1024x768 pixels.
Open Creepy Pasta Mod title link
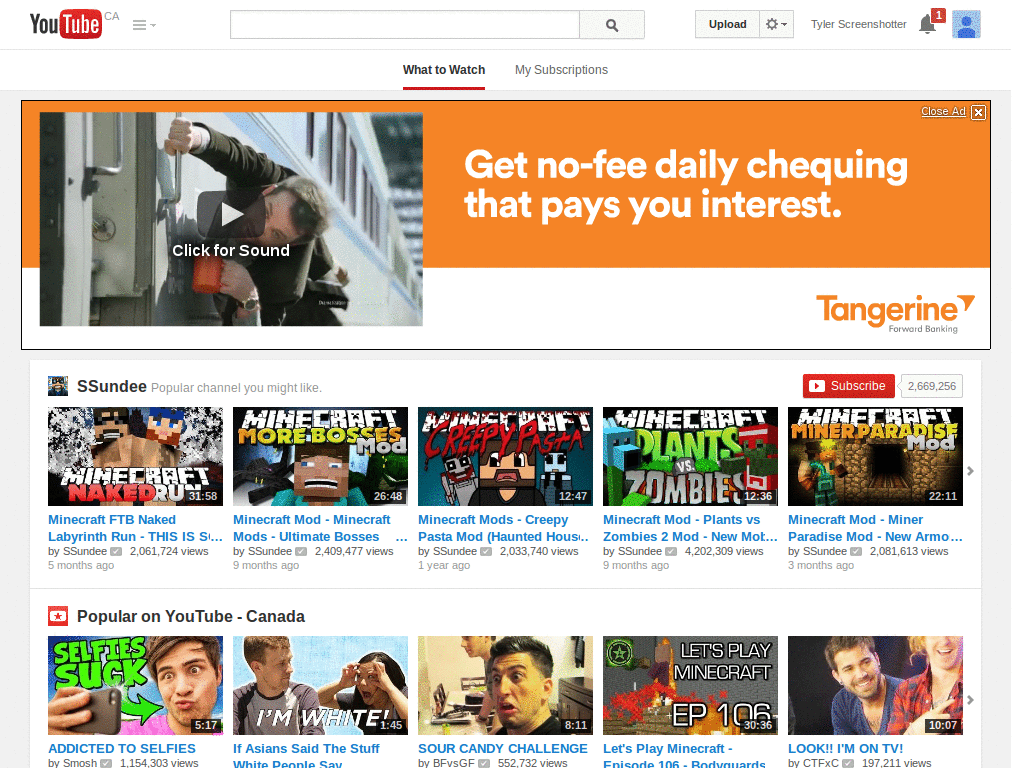tap(504, 528)
